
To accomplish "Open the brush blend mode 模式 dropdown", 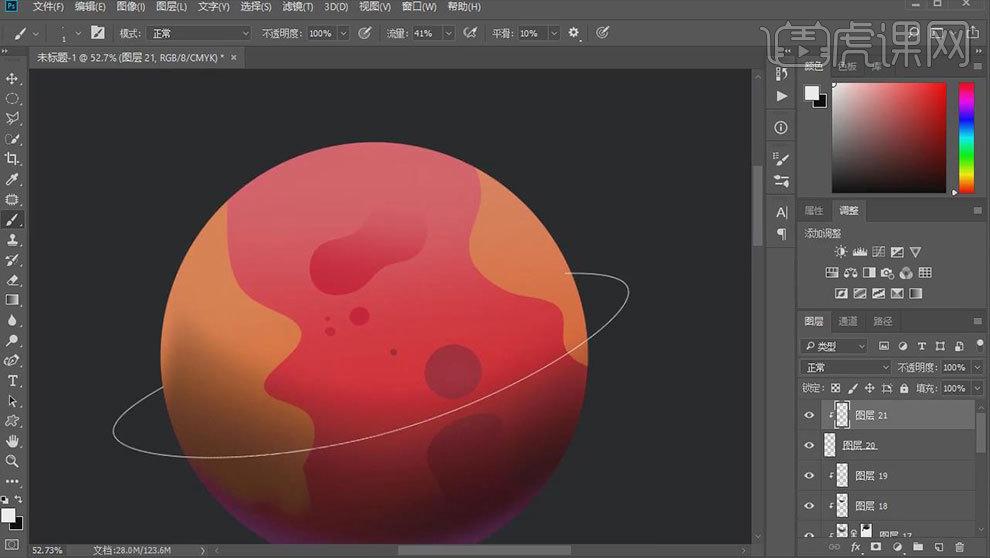I will 199,33.
